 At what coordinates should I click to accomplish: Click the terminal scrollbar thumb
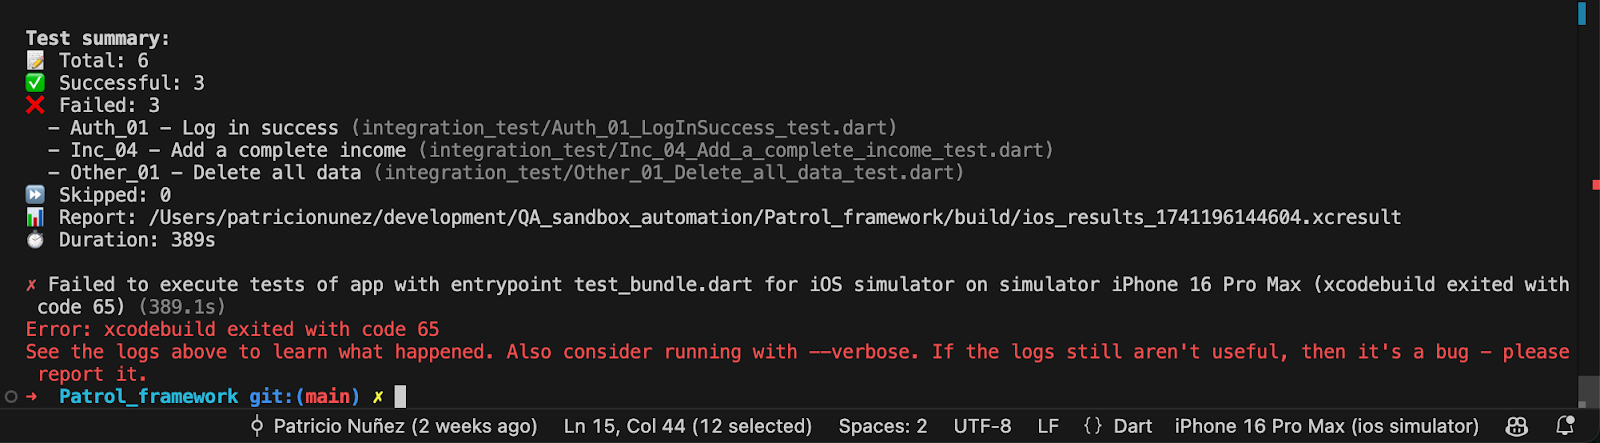[x=1587, y=390]
